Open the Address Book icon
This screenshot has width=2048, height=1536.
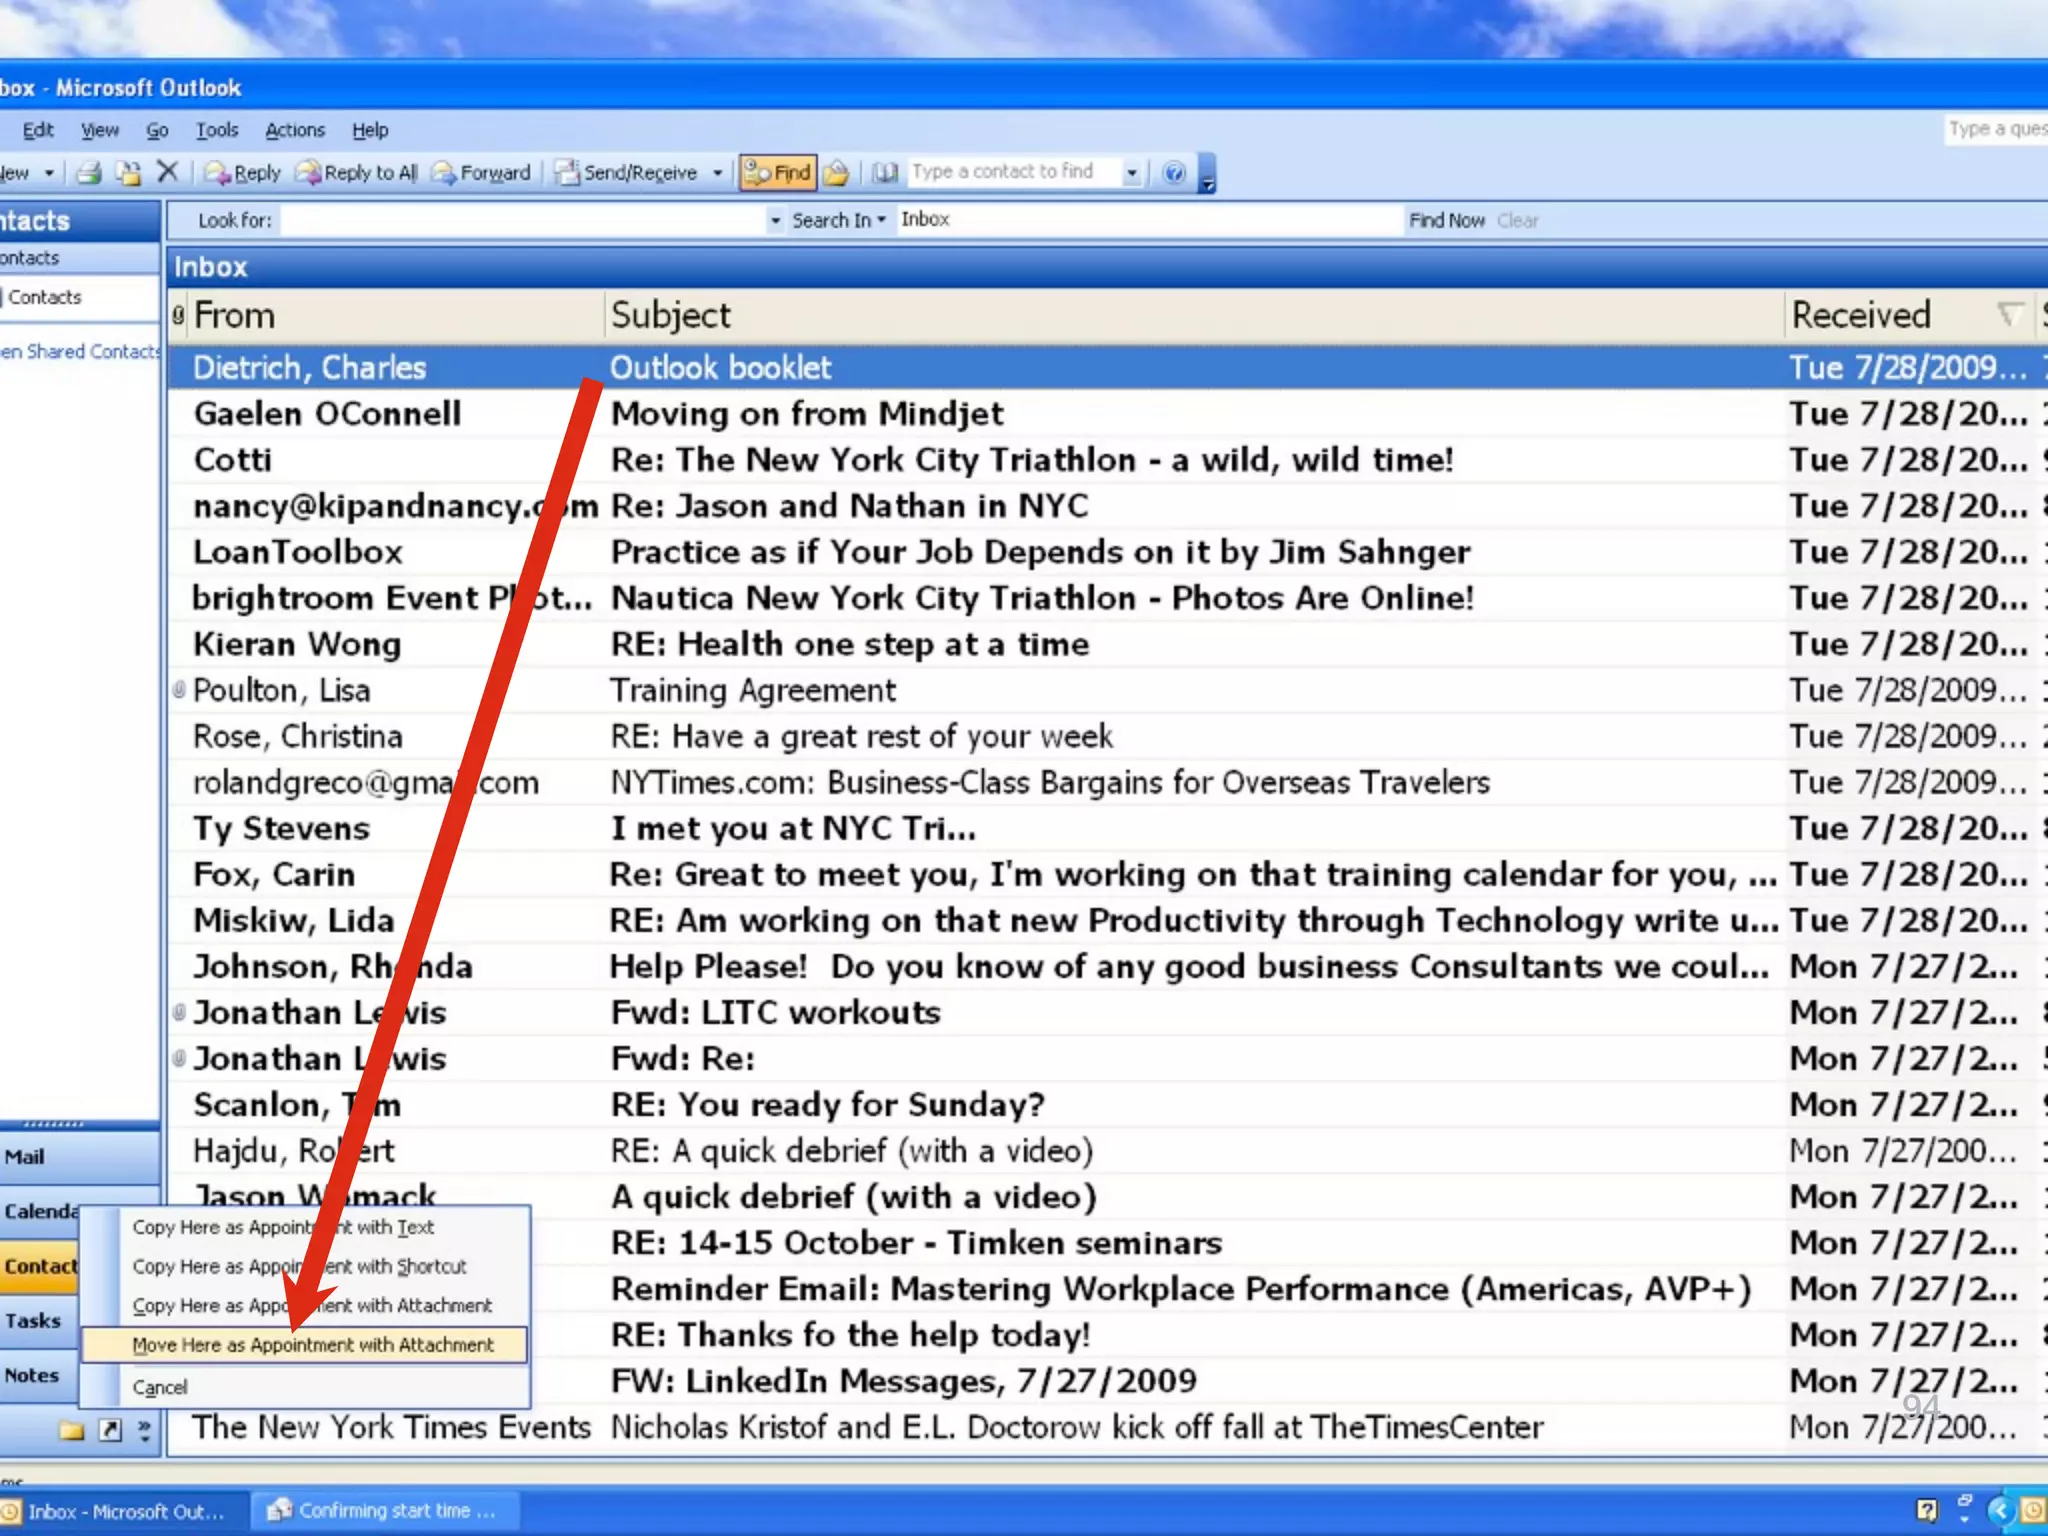884,172
